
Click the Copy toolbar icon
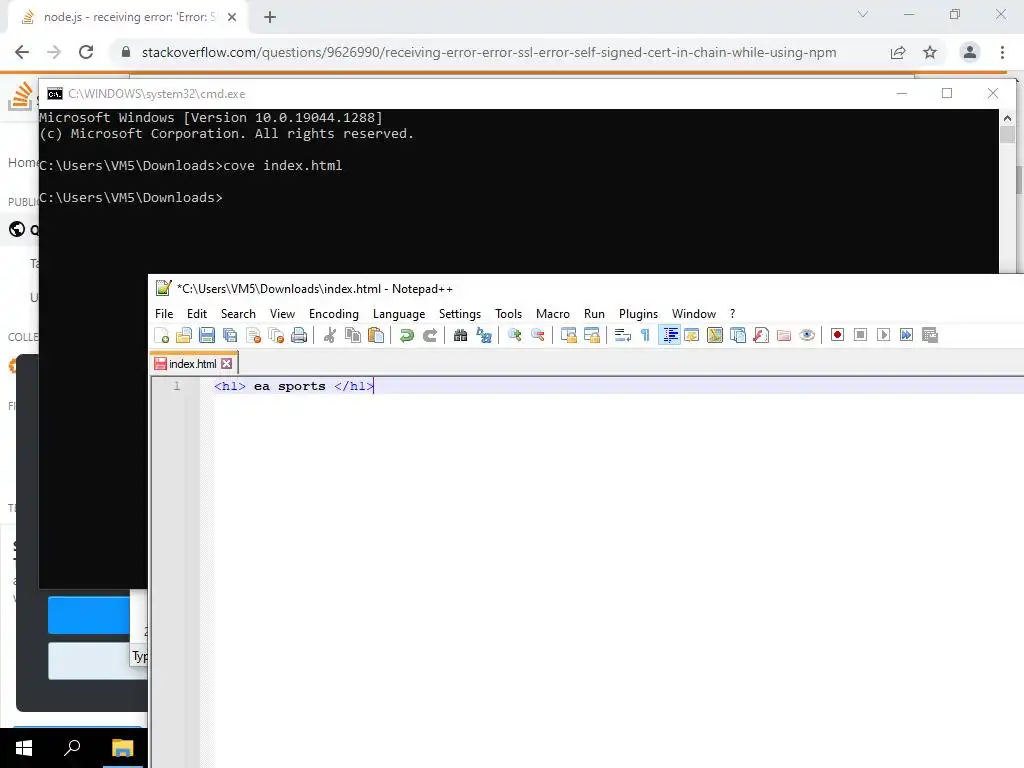pos(353,335)
